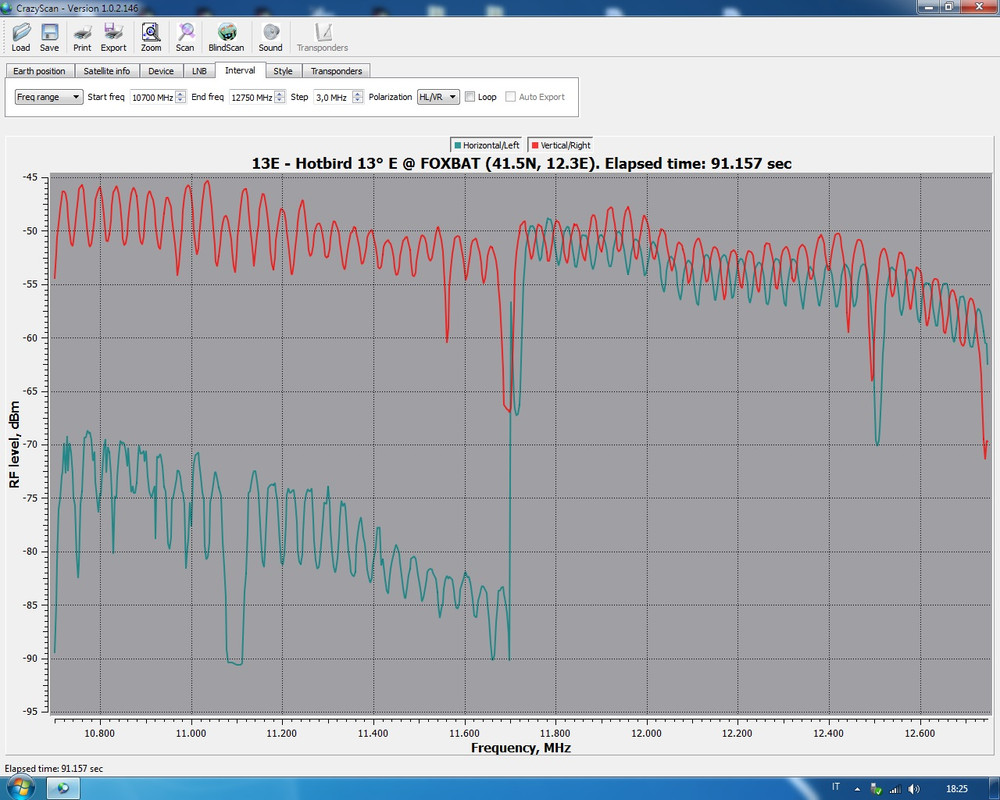Click the status bar elapsed time text
This screenshot has width=1000, height=800.
pos(54,769)
